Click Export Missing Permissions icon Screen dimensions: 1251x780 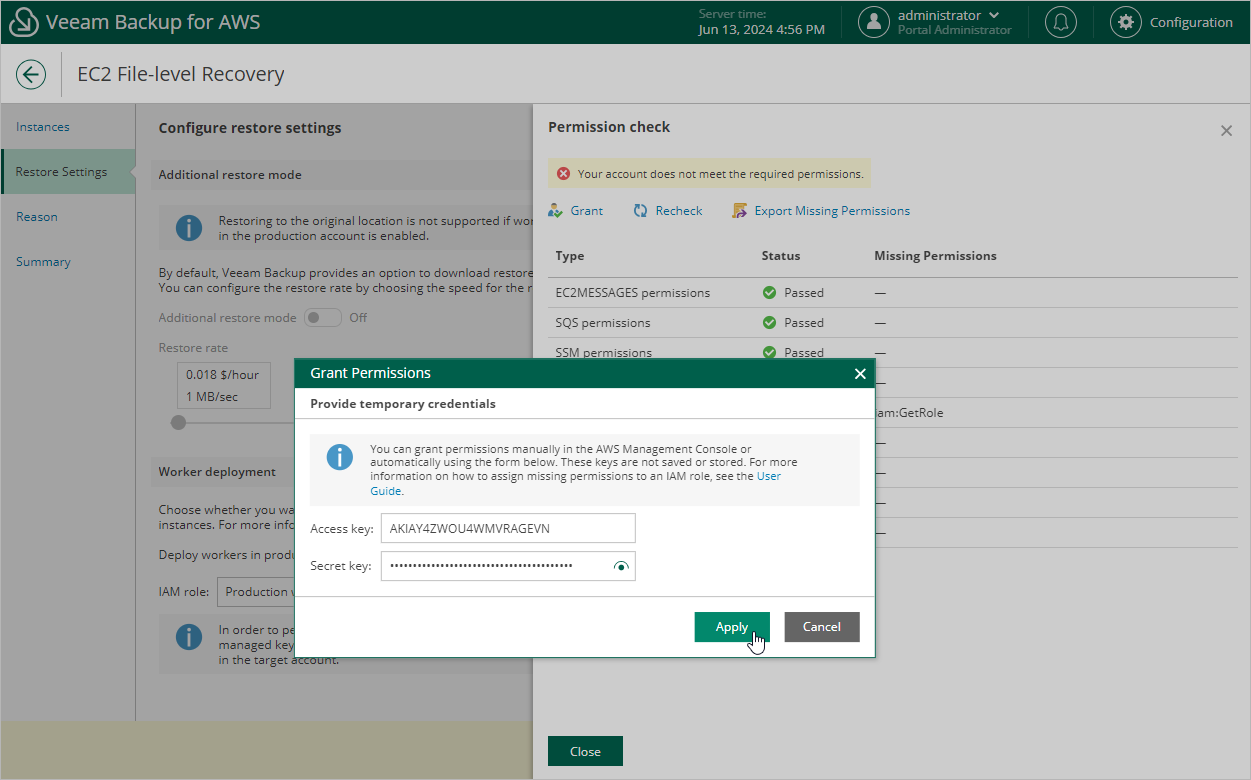click(739, 211)
